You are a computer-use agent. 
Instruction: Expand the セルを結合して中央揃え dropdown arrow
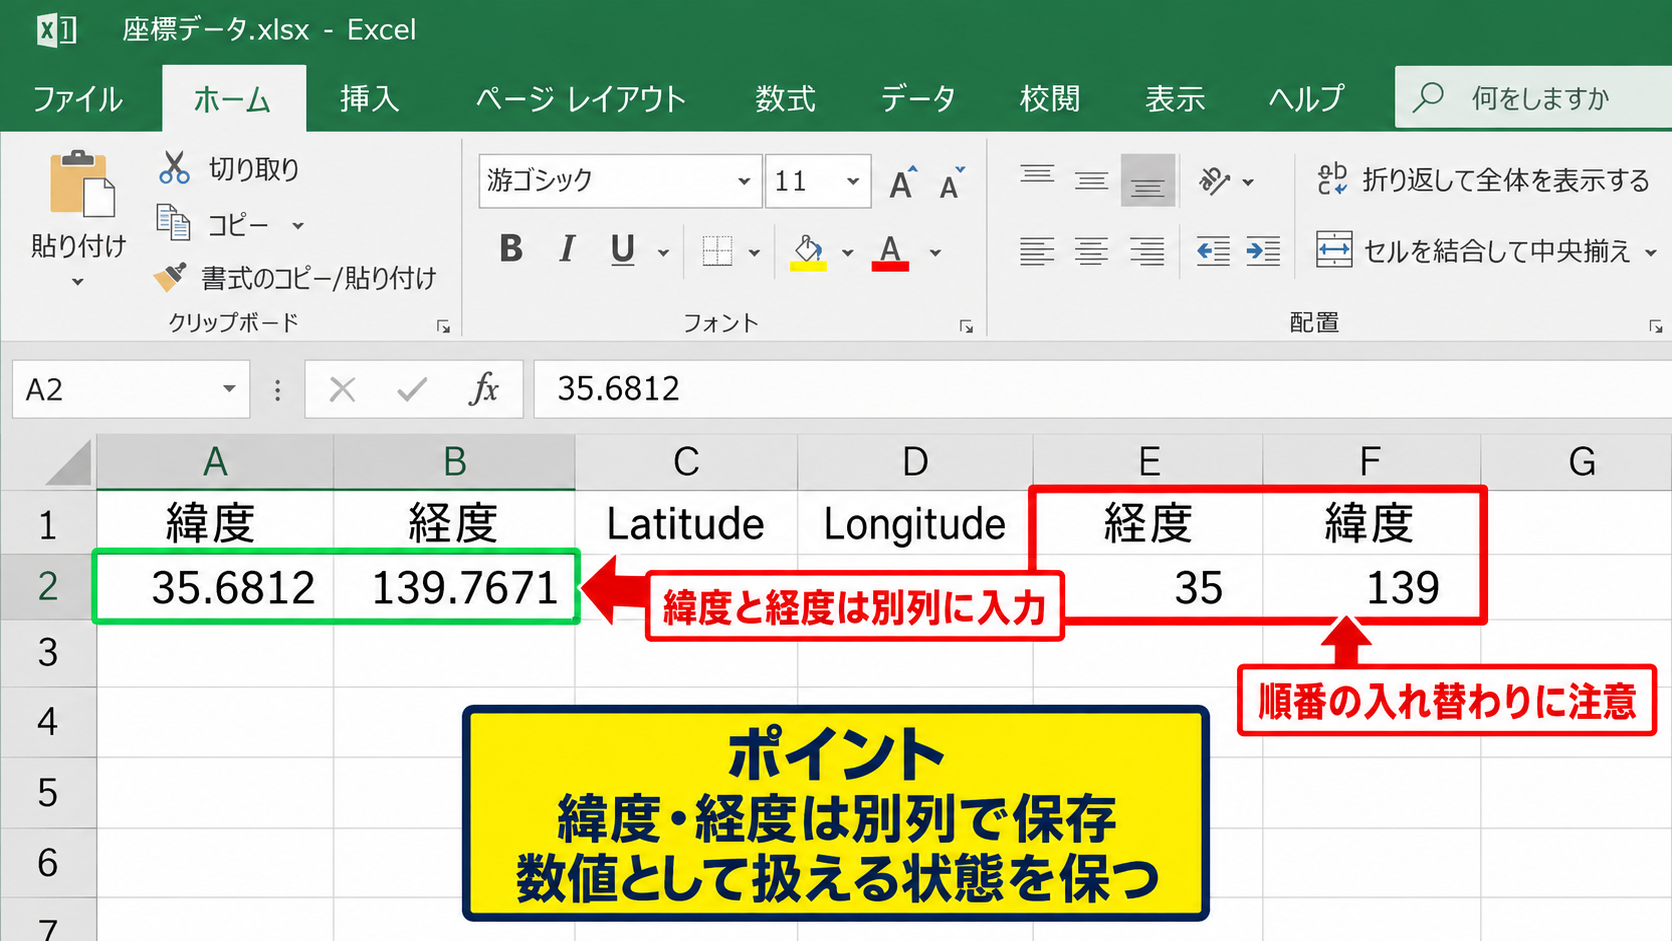click(x=1651, y=252)
